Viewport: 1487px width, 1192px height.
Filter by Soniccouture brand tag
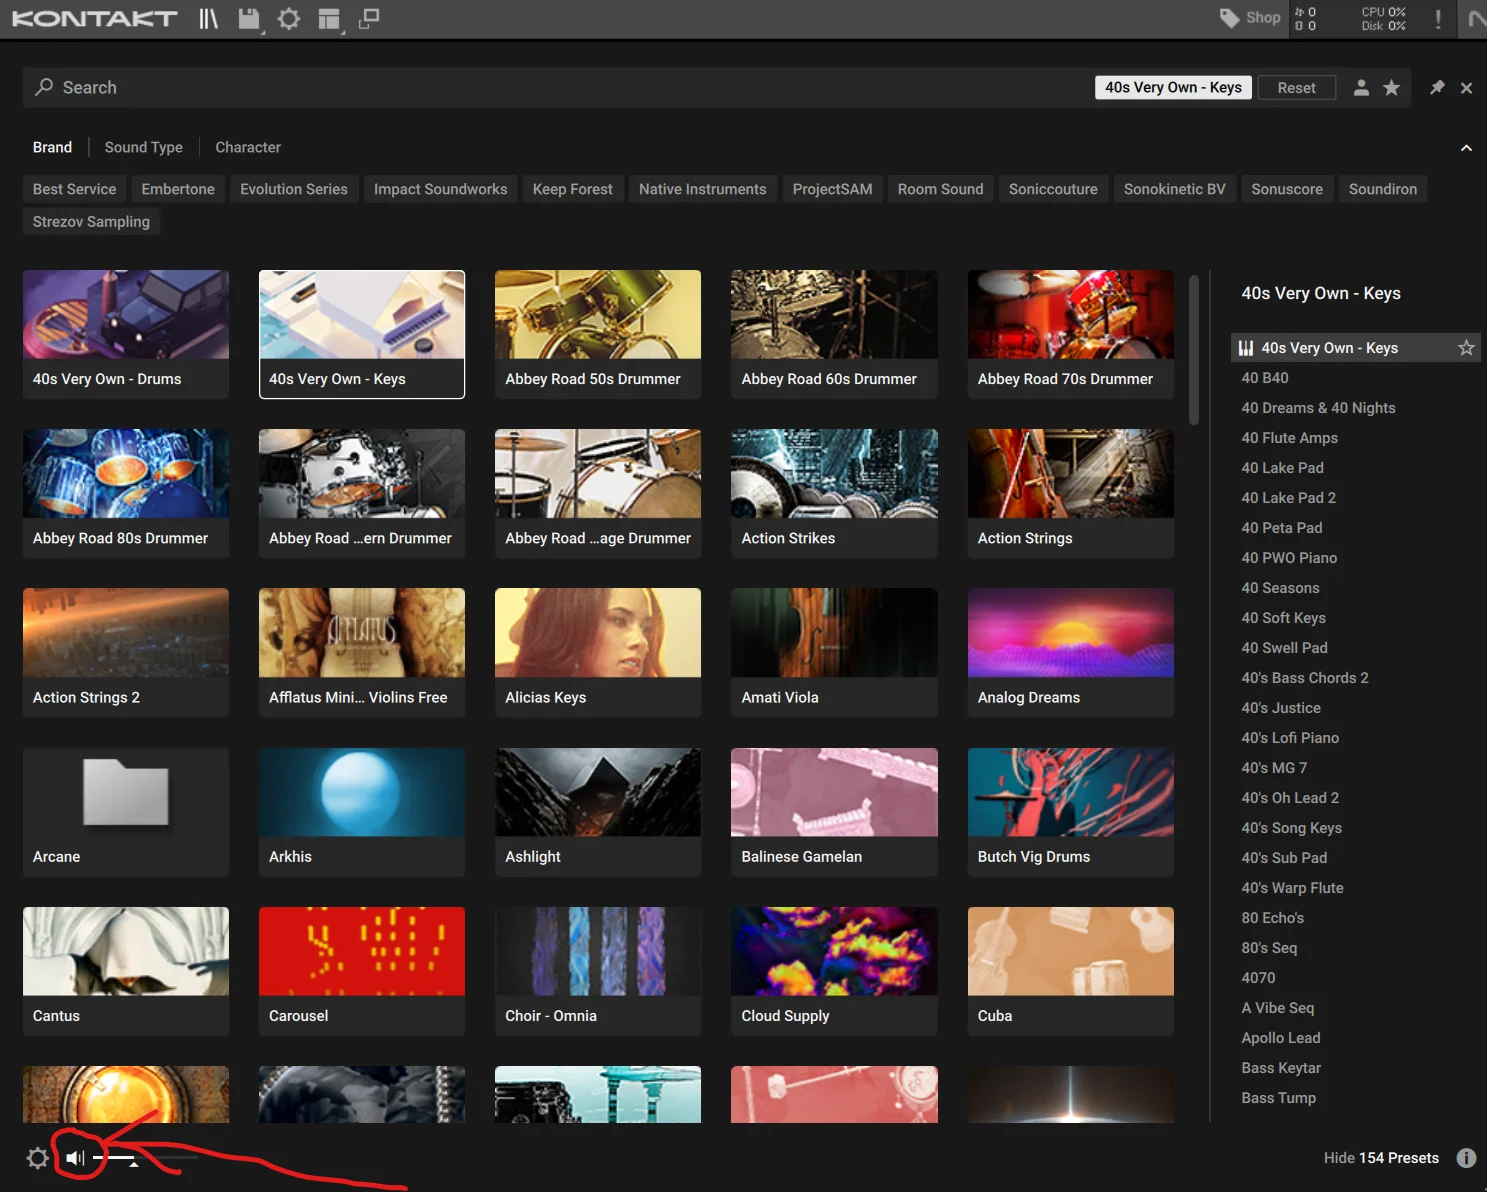tap(1053, 189)
